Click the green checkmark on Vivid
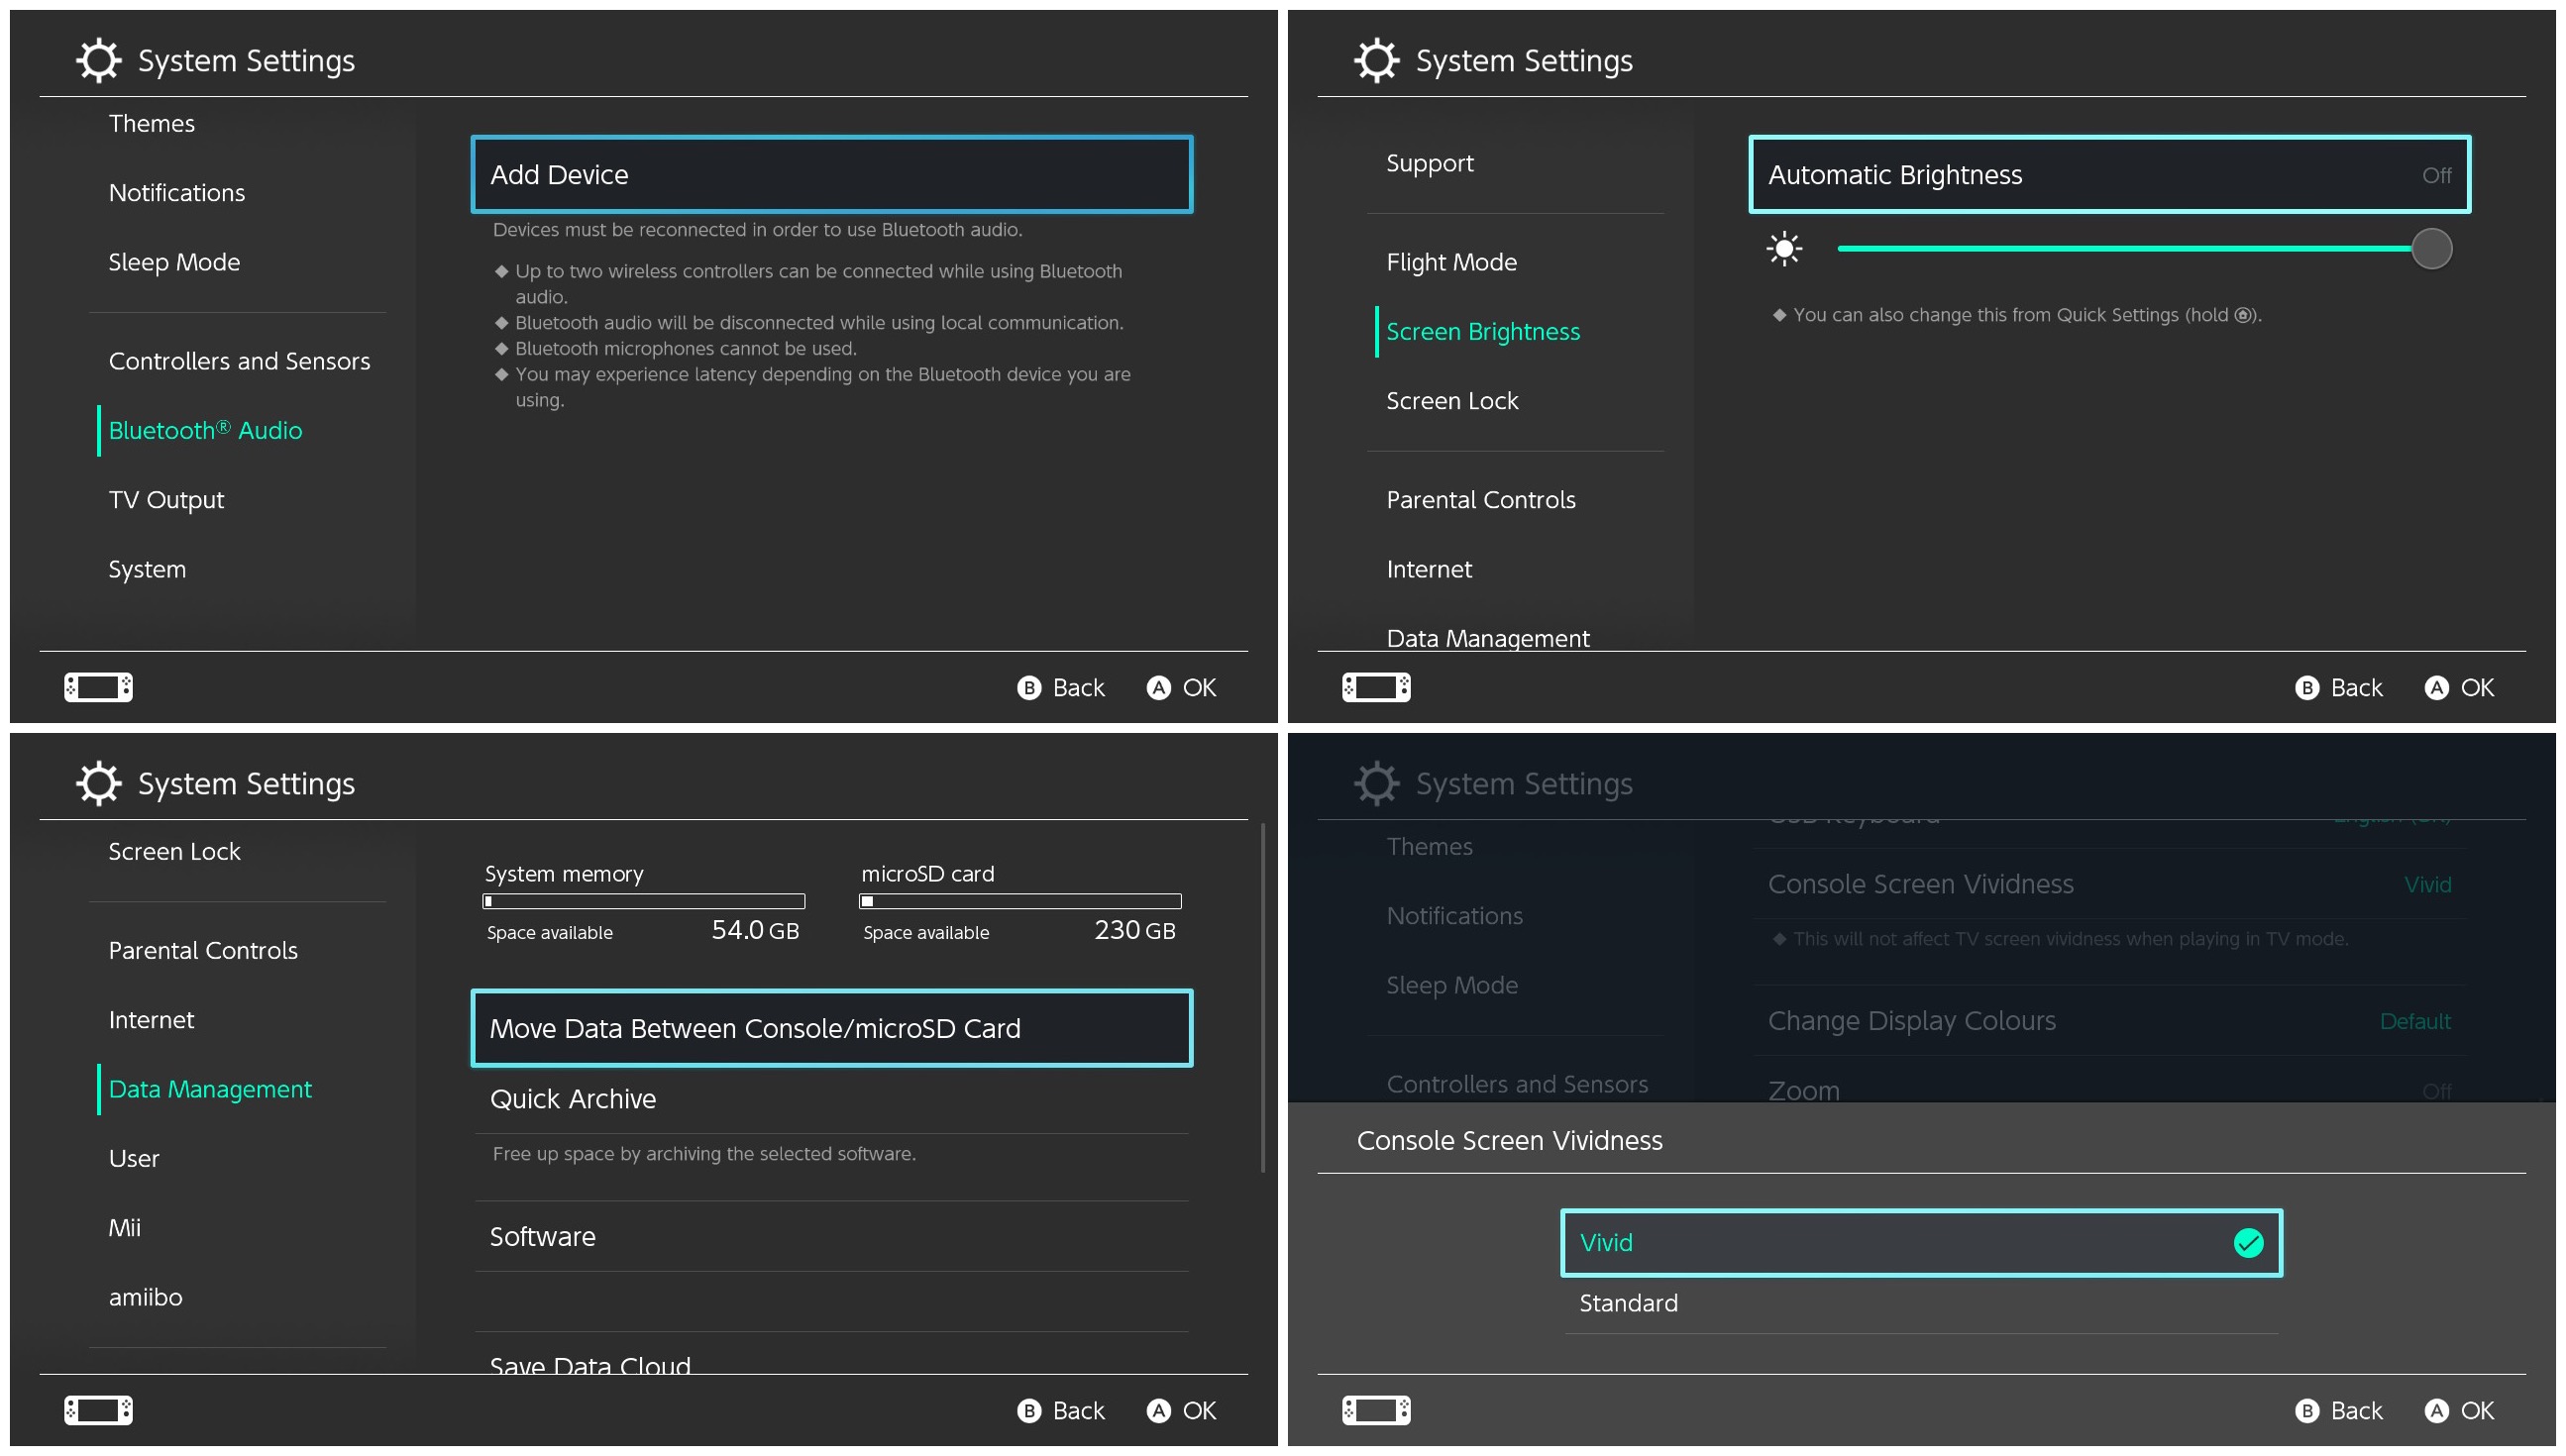 [2248, 1242]
